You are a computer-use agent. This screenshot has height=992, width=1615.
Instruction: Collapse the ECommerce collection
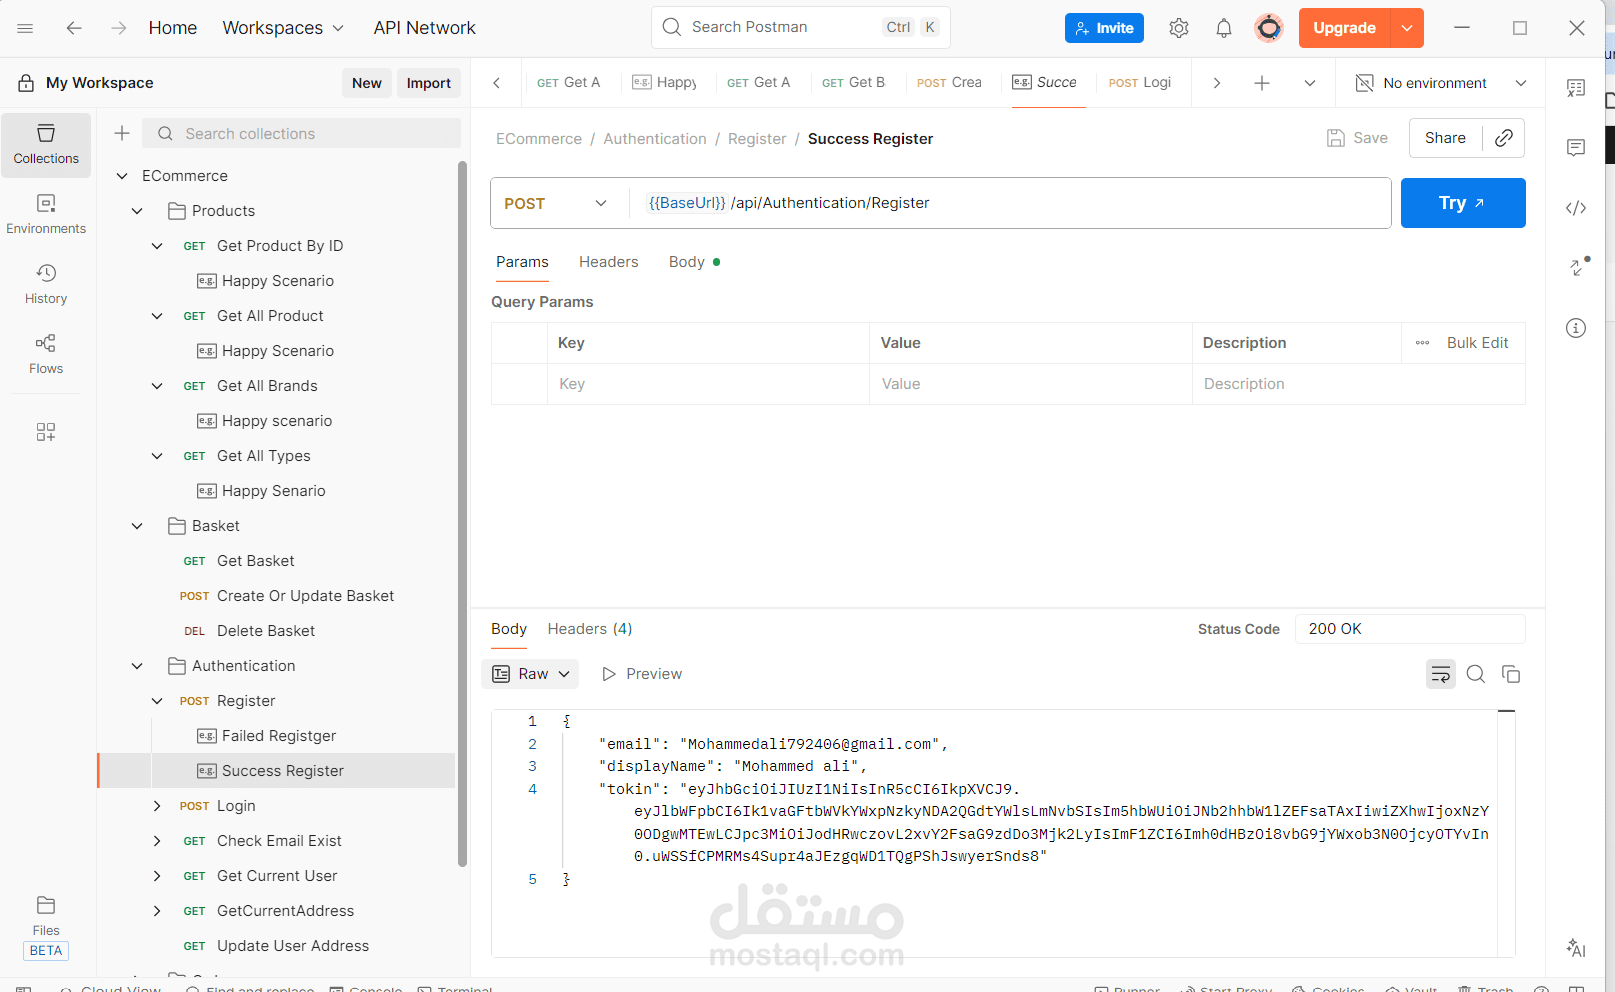point(122,176)
